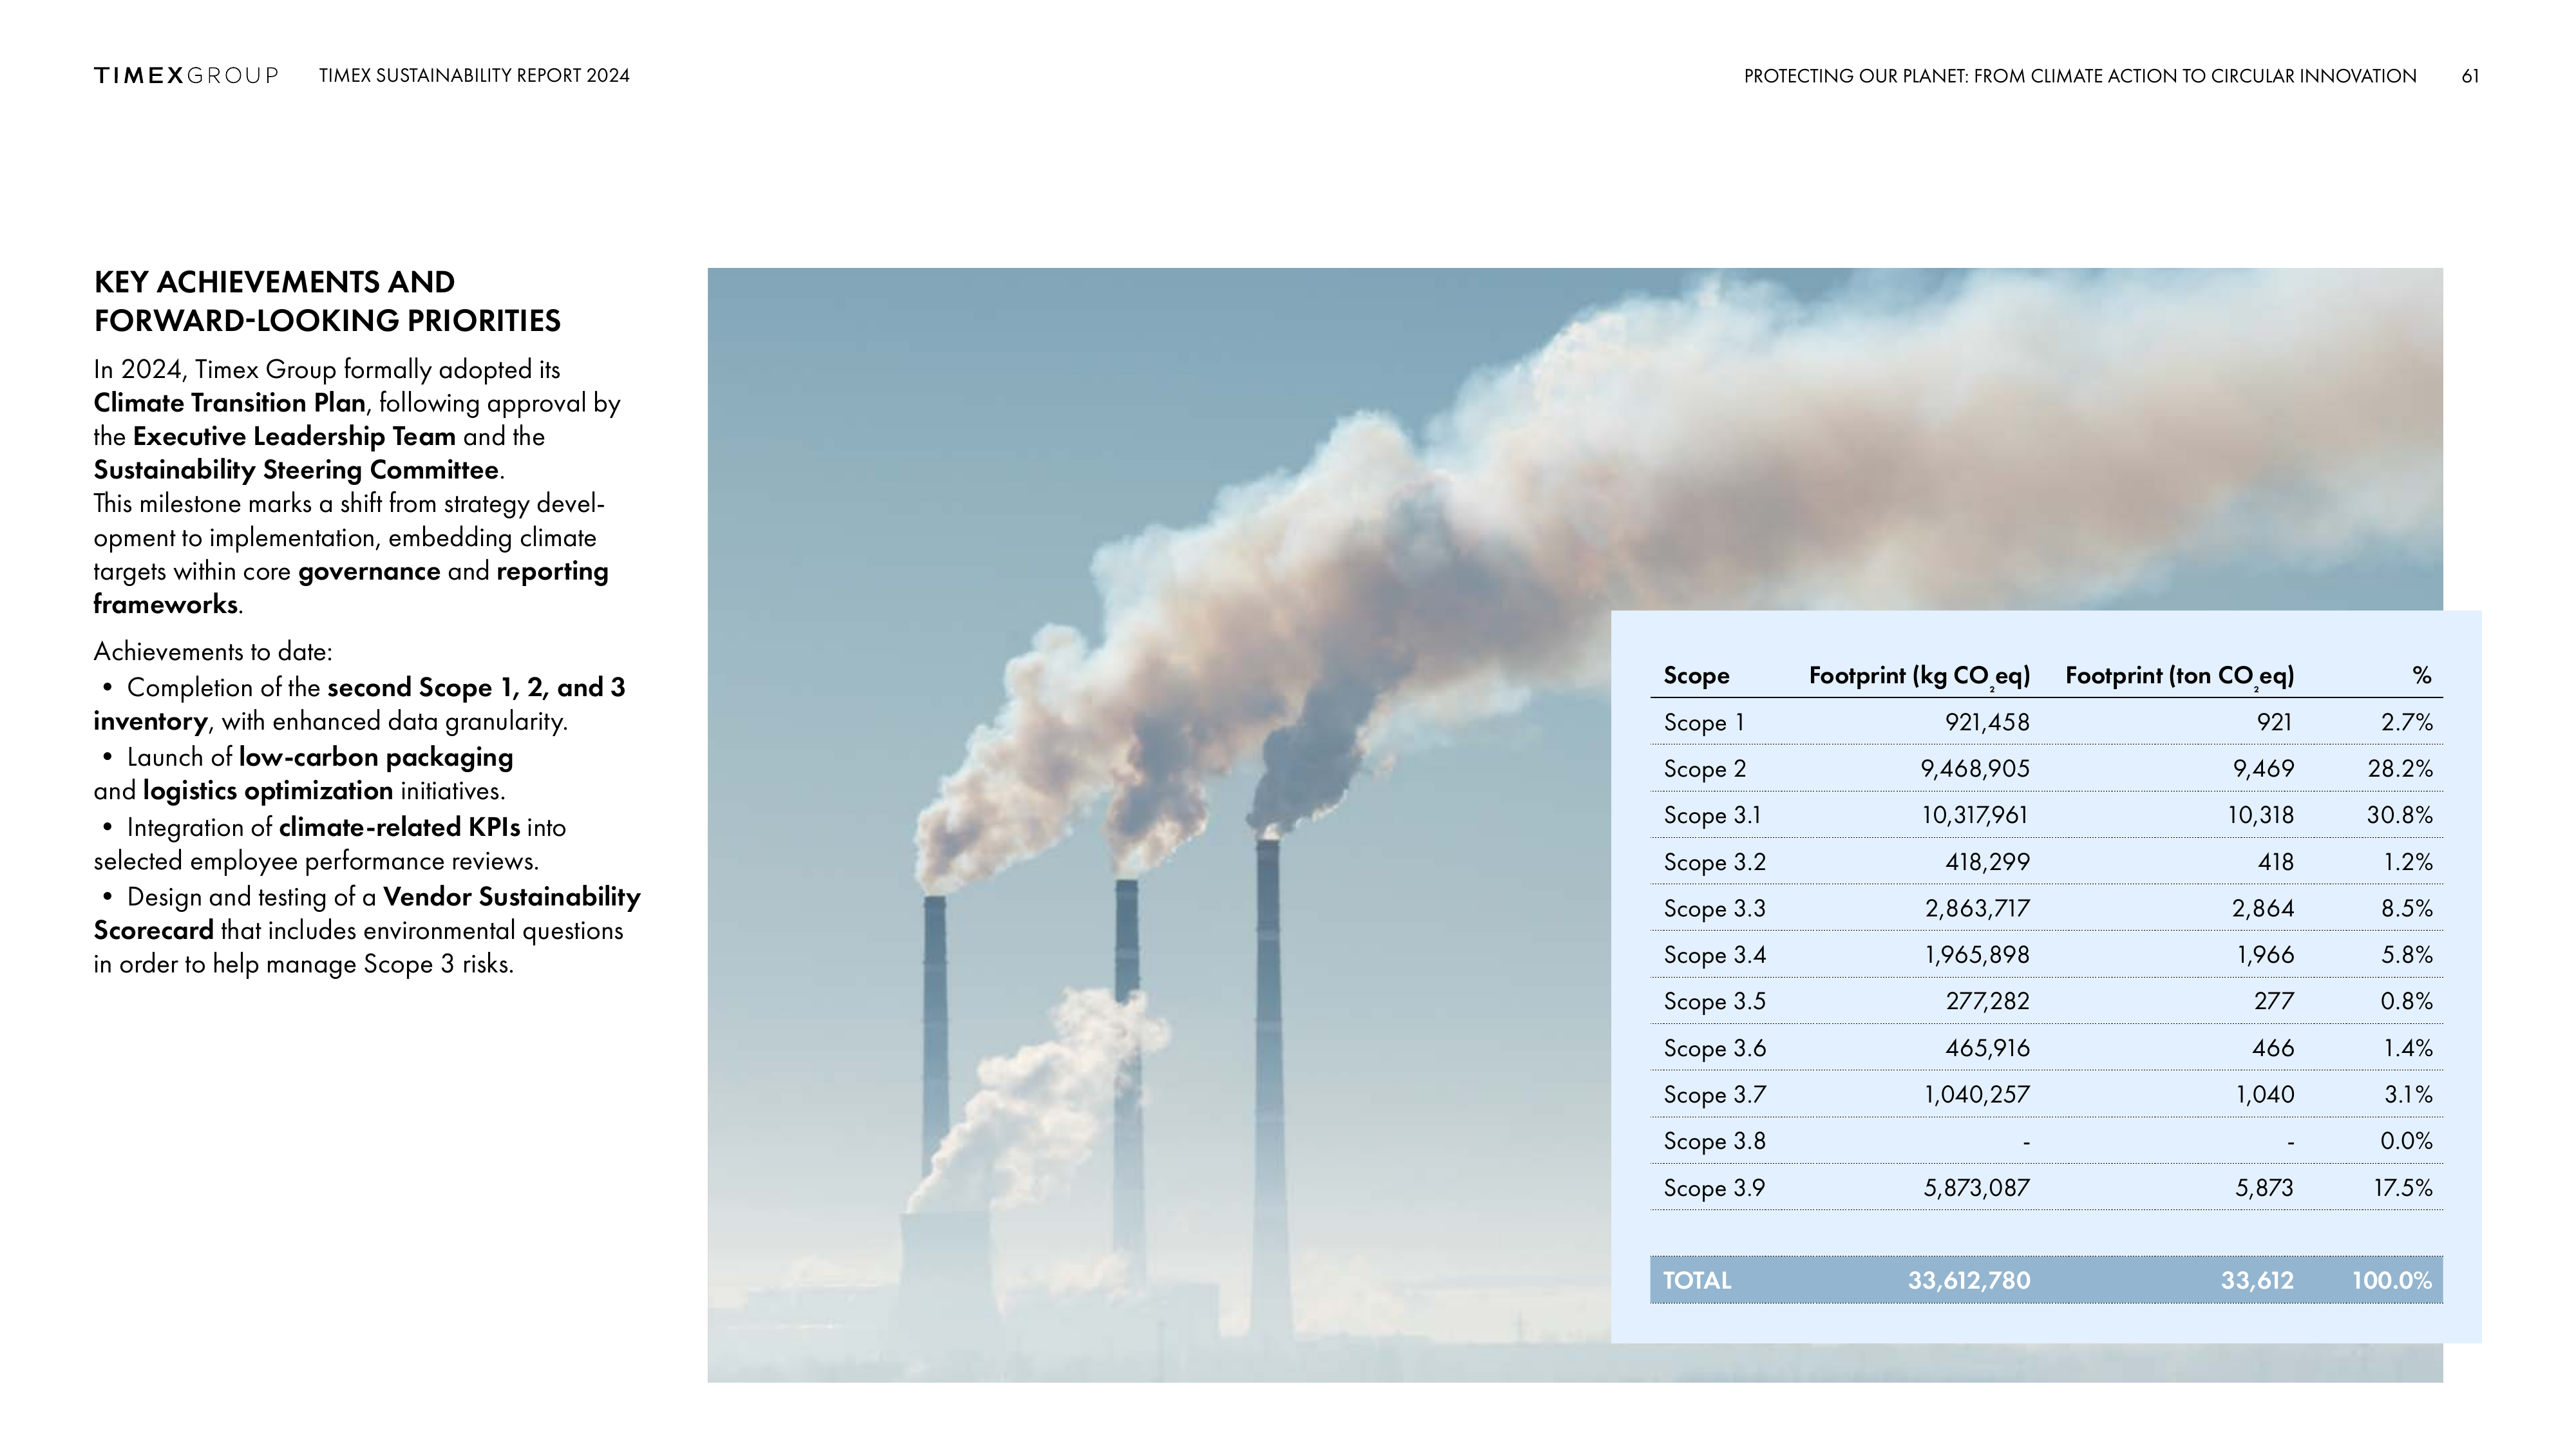Screen dimensions: 2576x1449
Task: Click the total value 33,612,780
Action: pos(1969,1281)
